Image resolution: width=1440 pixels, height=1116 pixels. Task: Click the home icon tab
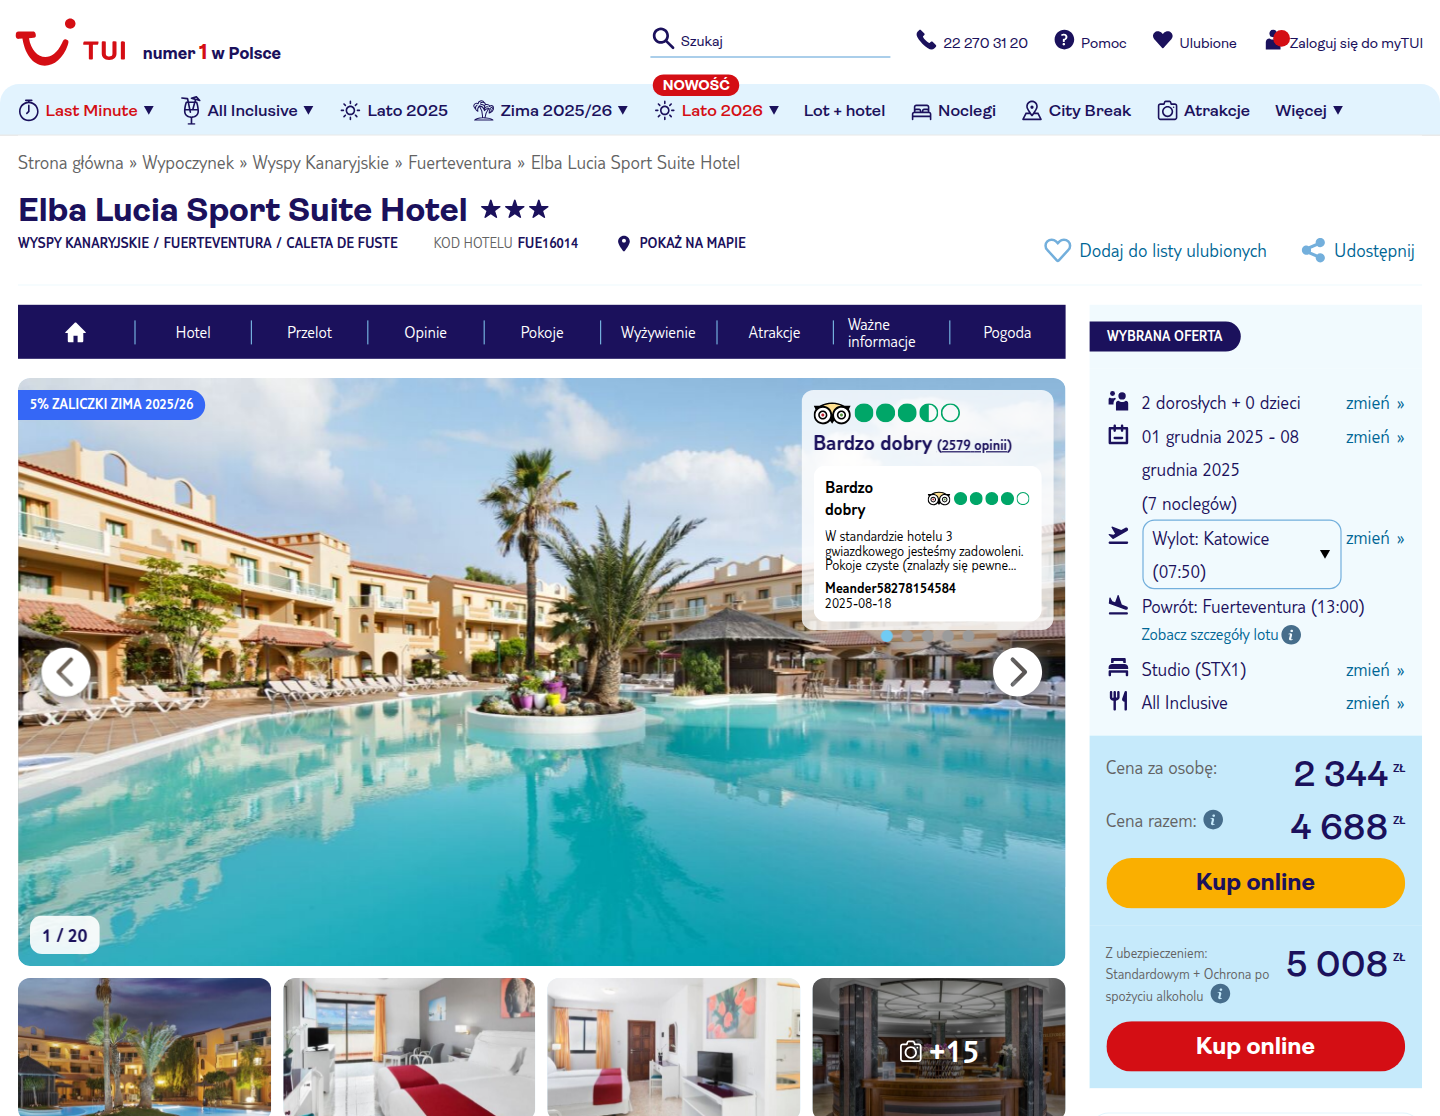click(x=75, y=333)
